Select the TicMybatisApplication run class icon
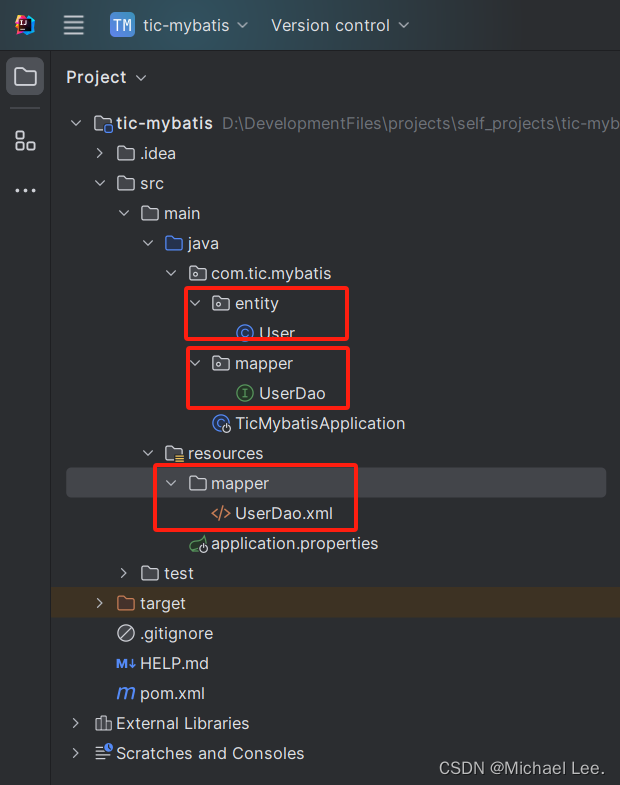Screen dimensions: 620x785 pos(221,424)
